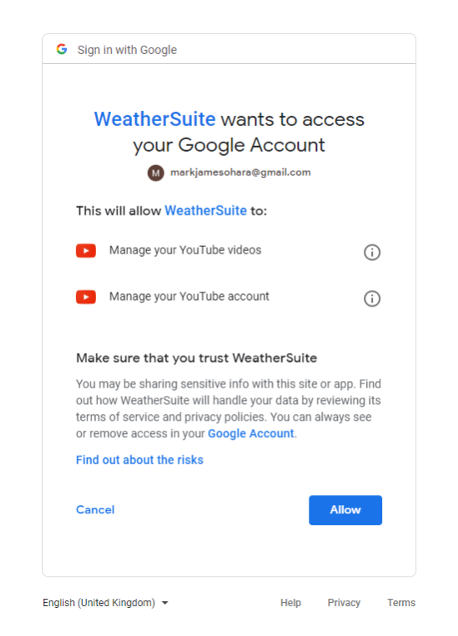Open info for Manage your YouTube videos
Viewport: 458px width, 636px height.
pos(372,252)
